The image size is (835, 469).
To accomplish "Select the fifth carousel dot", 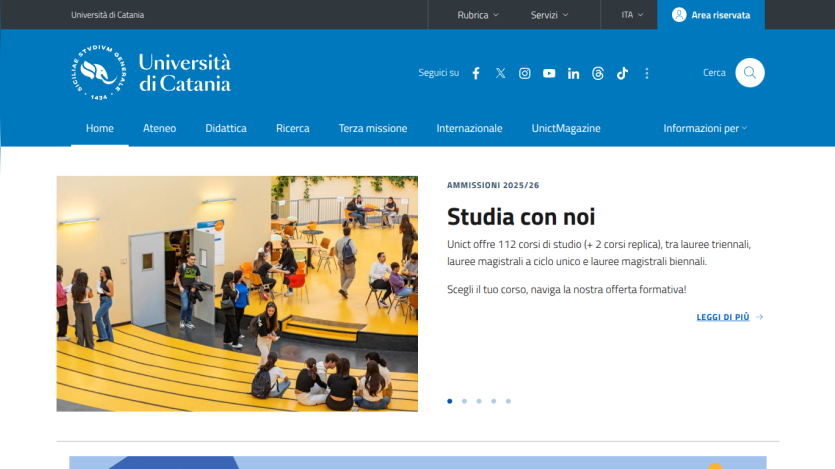I will pyautogui.click(x=509, y=401).
